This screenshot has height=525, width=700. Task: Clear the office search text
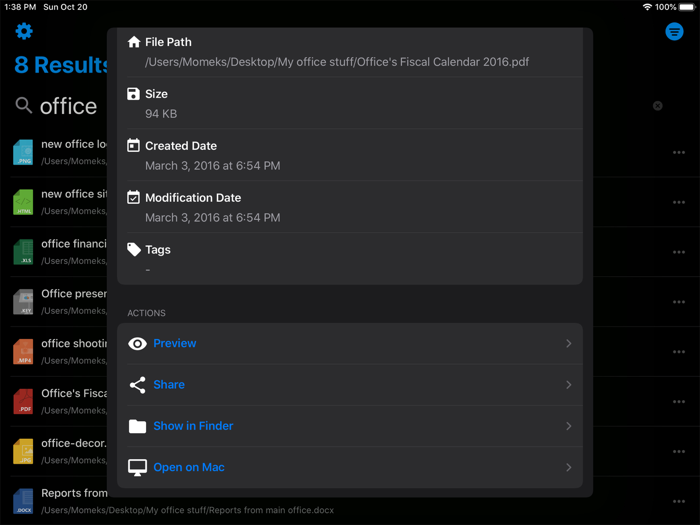[657, 106]
